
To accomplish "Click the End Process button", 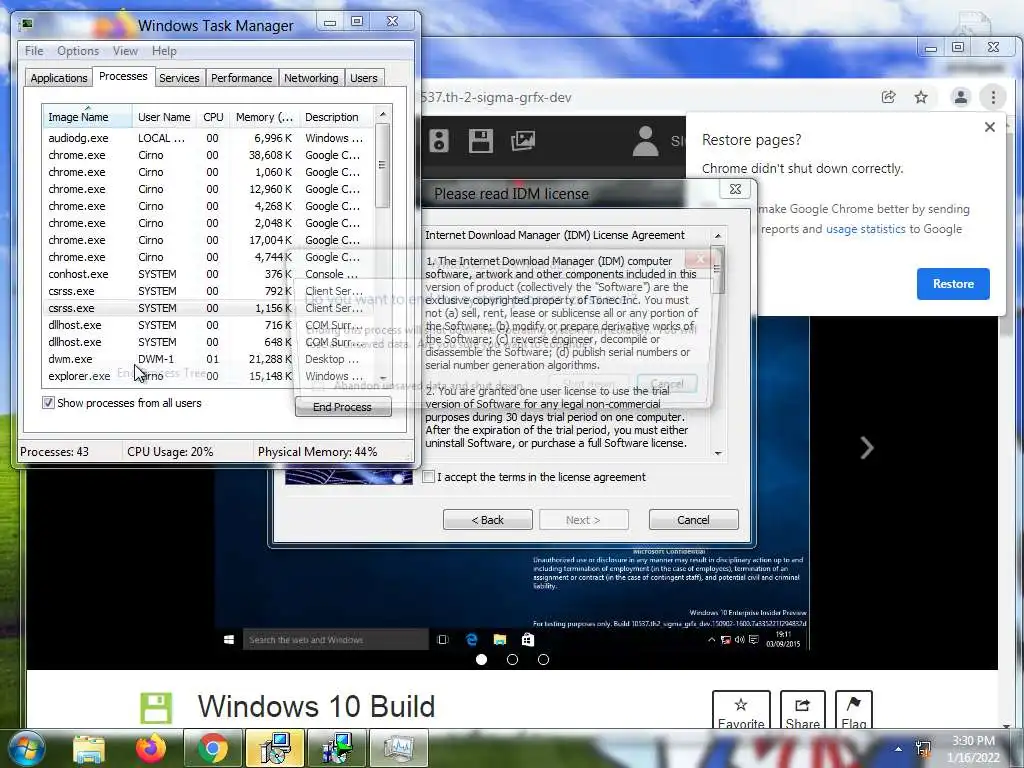I will pyautogui.click(x=343, y=407).
